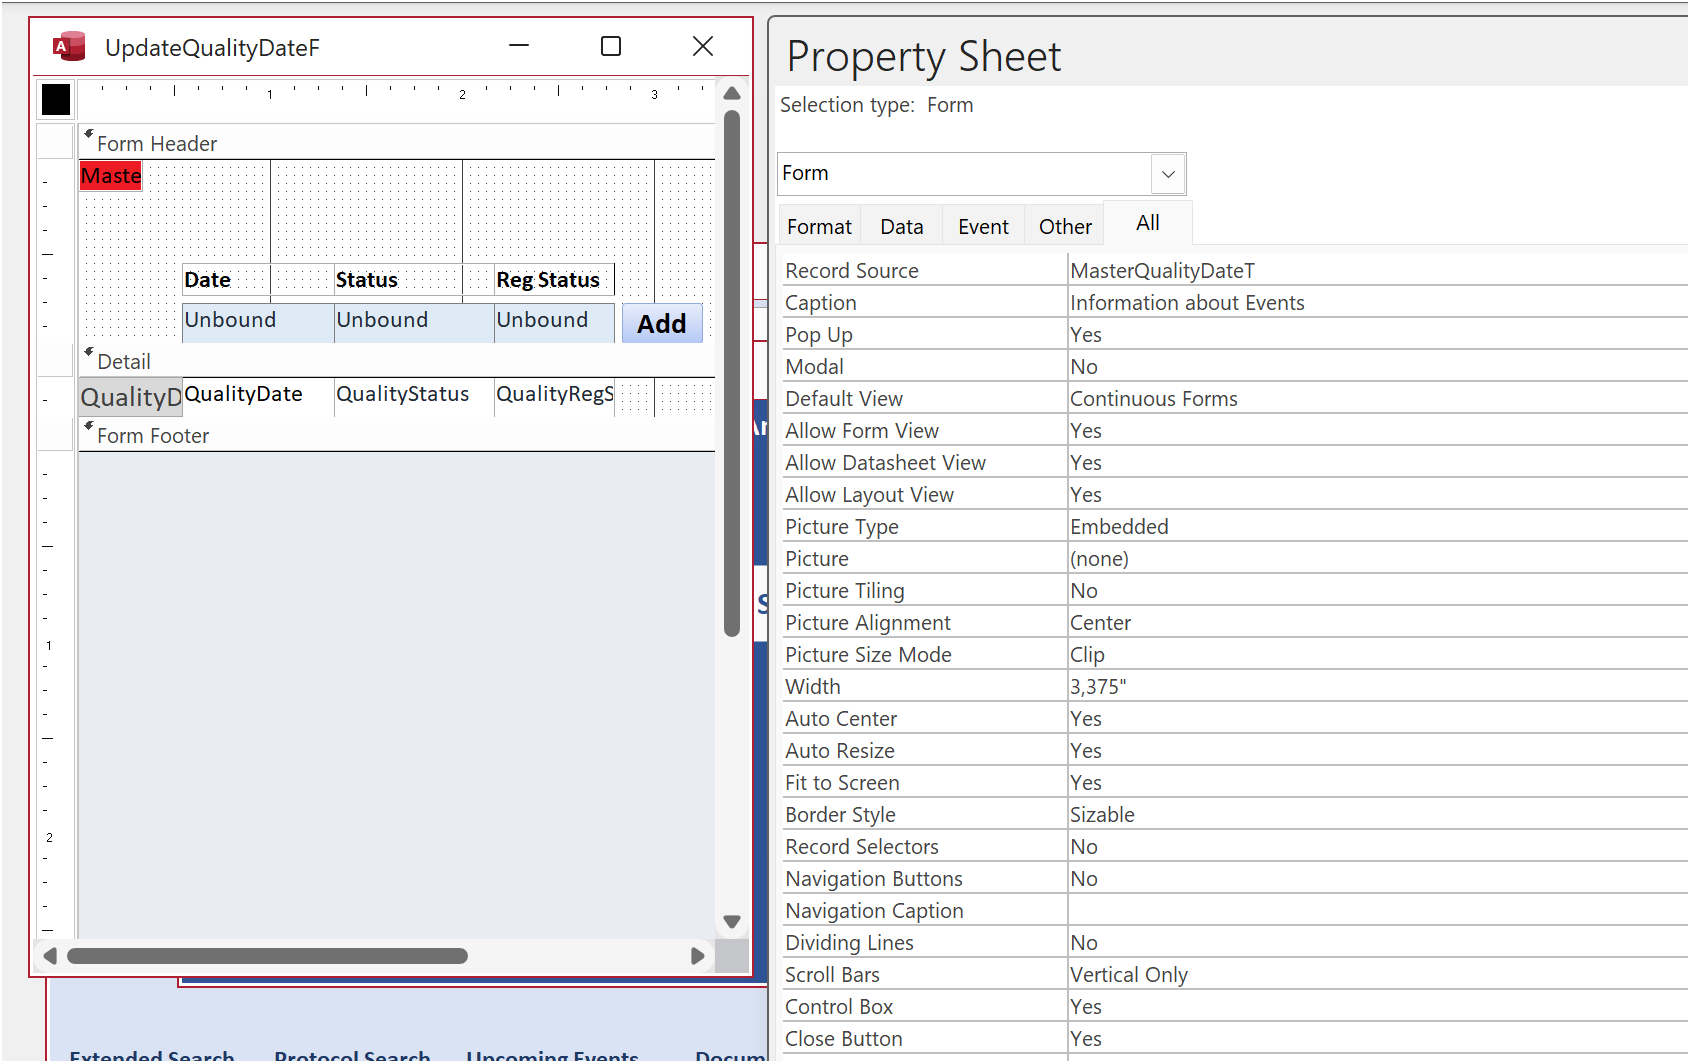The image size is (1690, 1063).
Task: Select the QualityStatus text box in Detail
Action: [412, 396]
